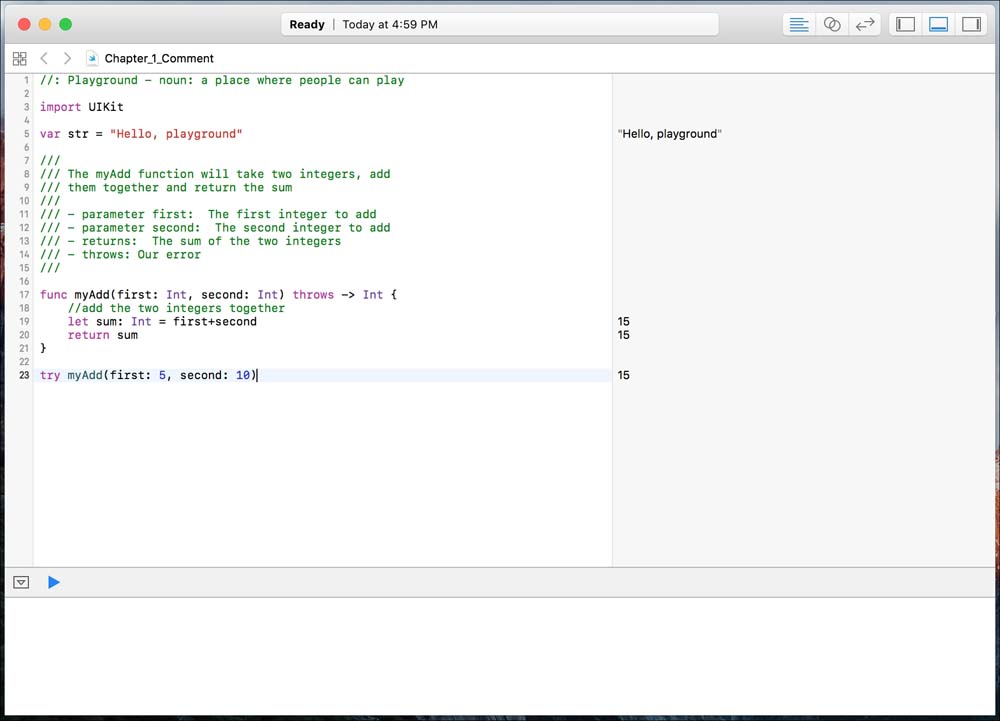Toggle the left Navigator panel
Screen dimensions: 1000x721
pos(906,25)
